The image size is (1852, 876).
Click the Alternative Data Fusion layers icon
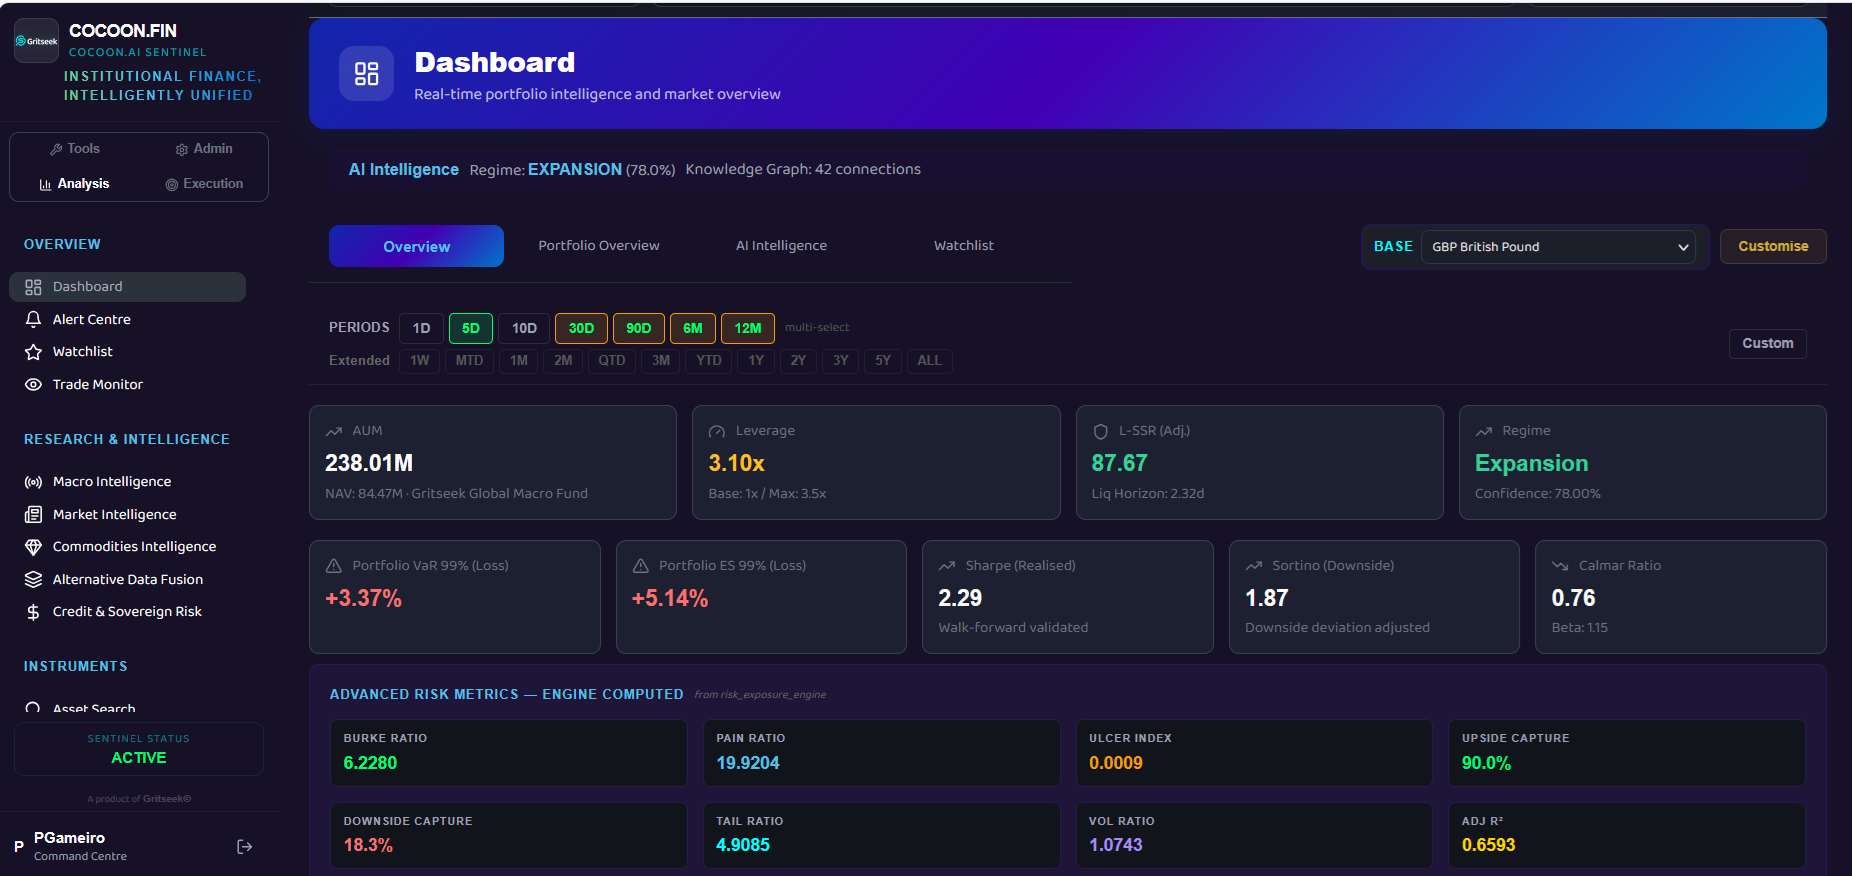33,580
